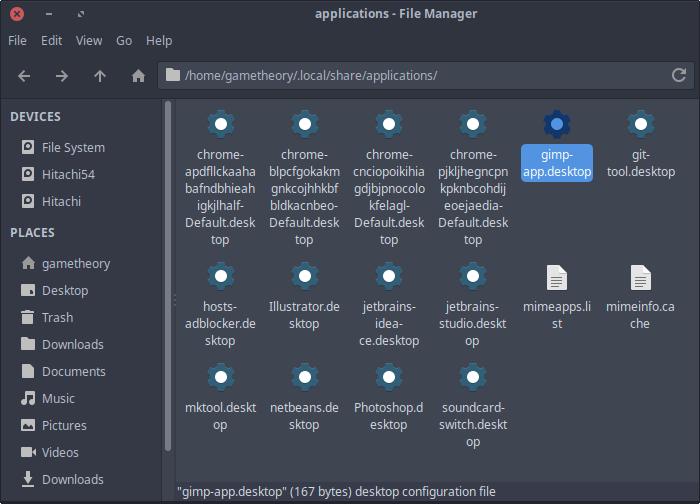Select mktool.desktop file icon

tap(221, 377)
